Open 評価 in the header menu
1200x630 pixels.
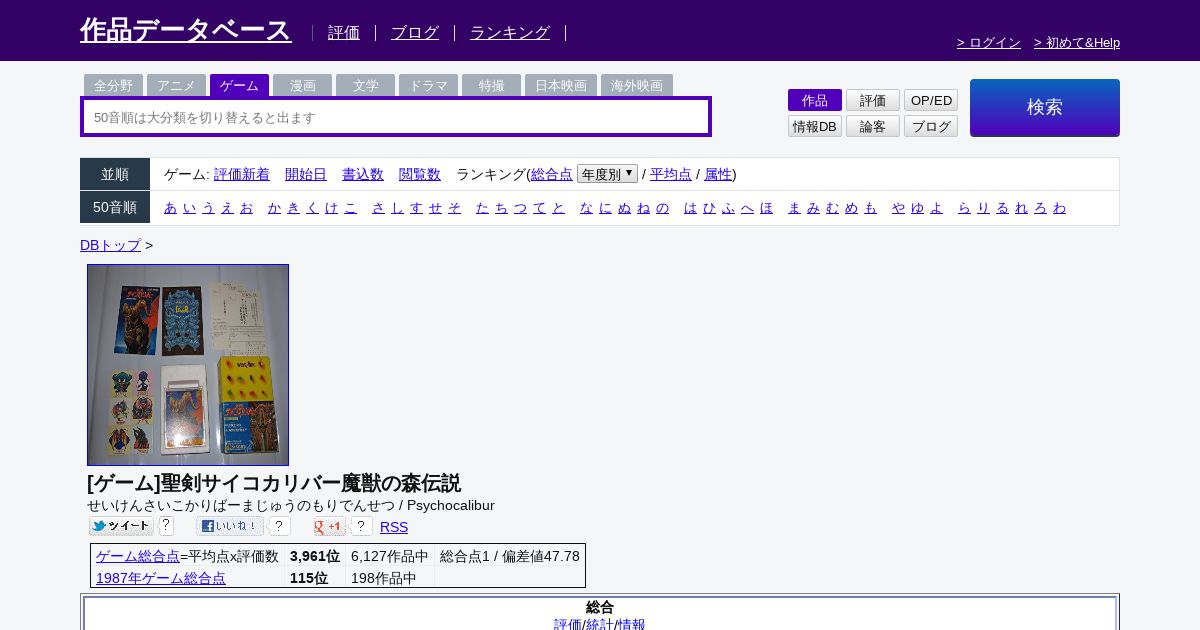344,32
